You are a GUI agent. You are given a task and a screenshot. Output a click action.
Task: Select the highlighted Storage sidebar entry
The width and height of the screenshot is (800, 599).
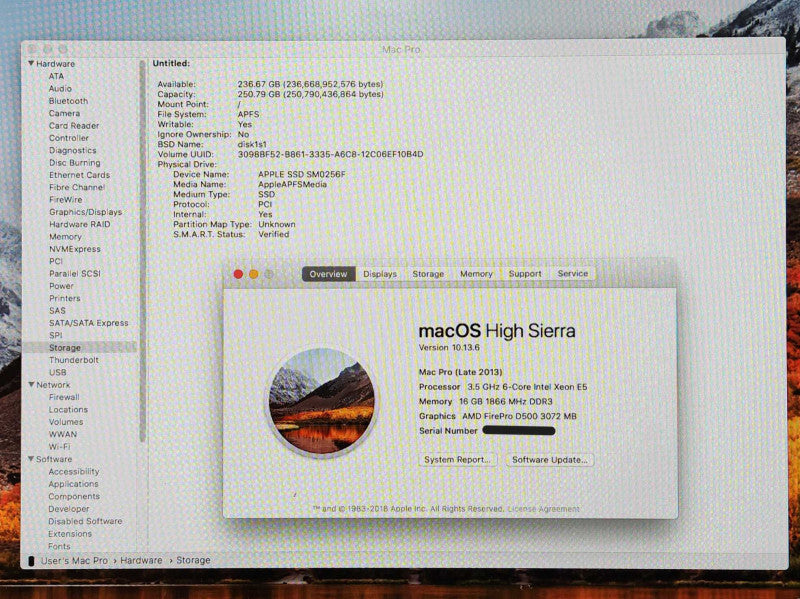[80, 347]
